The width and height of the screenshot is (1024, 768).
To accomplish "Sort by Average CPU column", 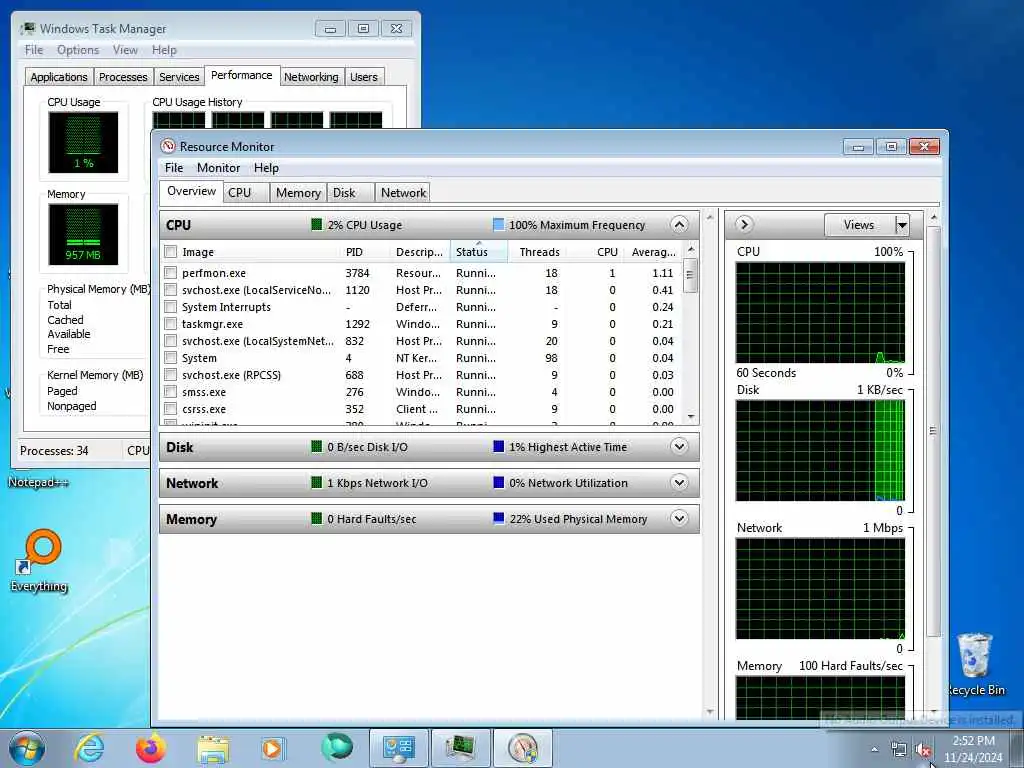I will tap(653, 252).
